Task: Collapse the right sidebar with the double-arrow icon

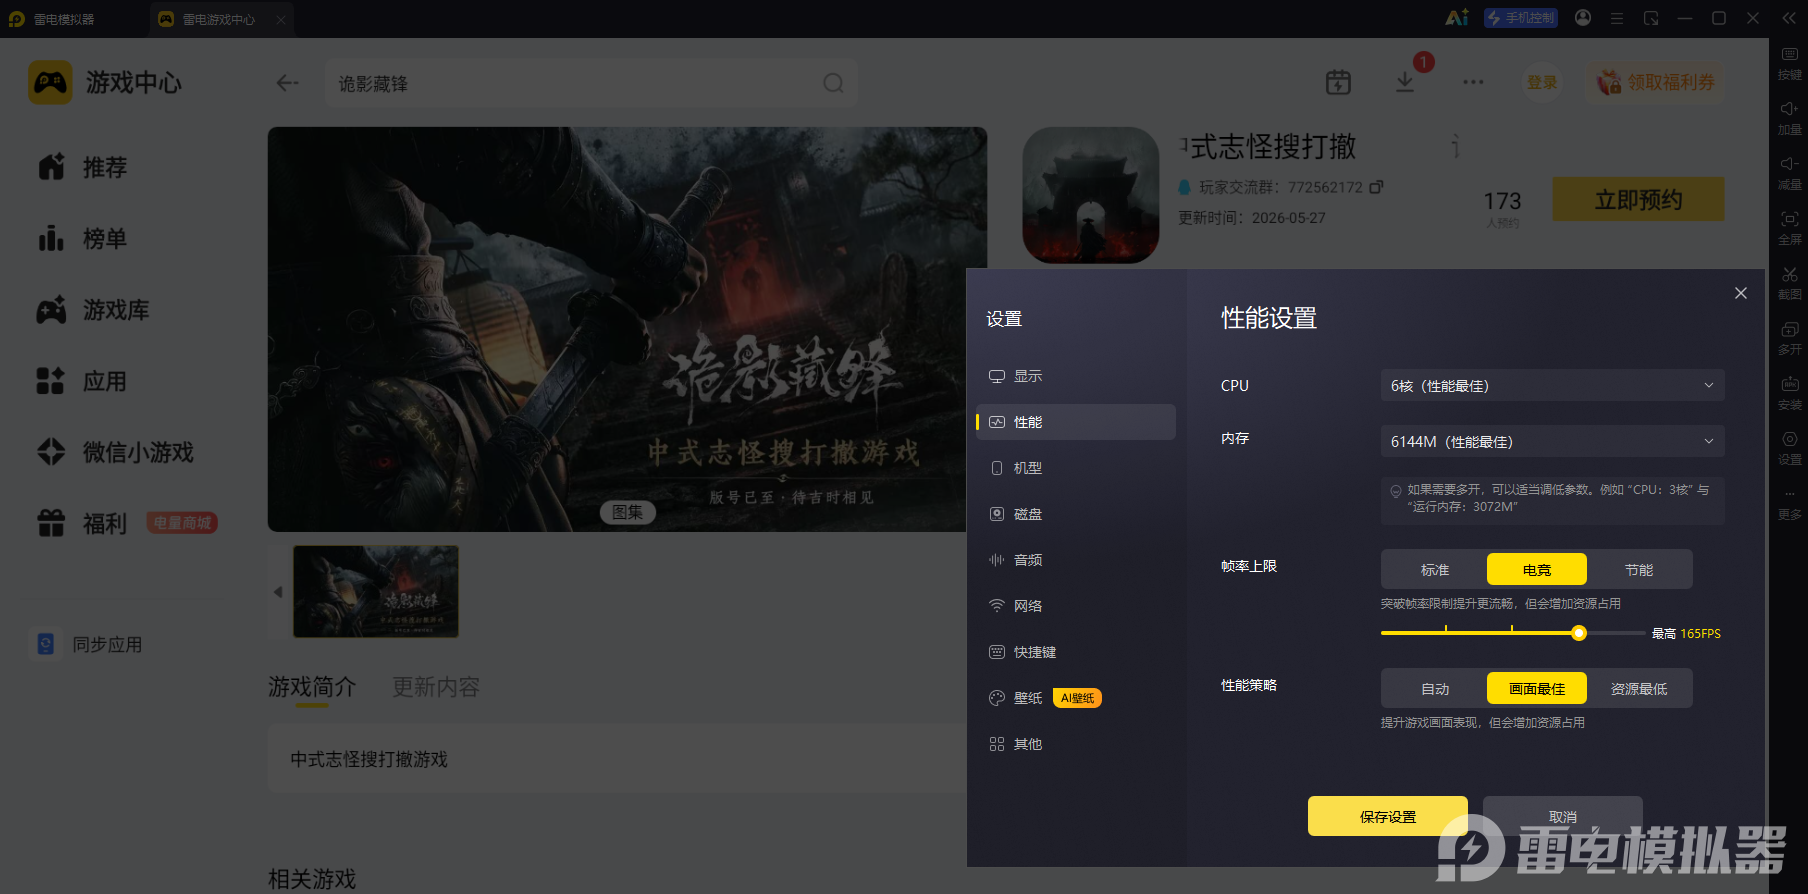Action: [1789, 18]
